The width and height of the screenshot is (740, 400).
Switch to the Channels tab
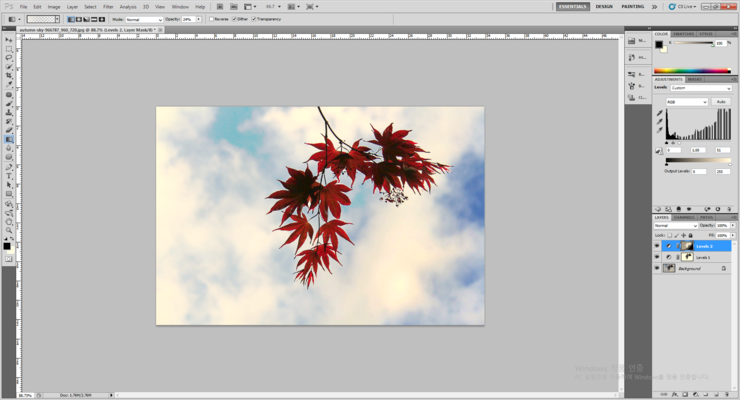pos(684,217)
